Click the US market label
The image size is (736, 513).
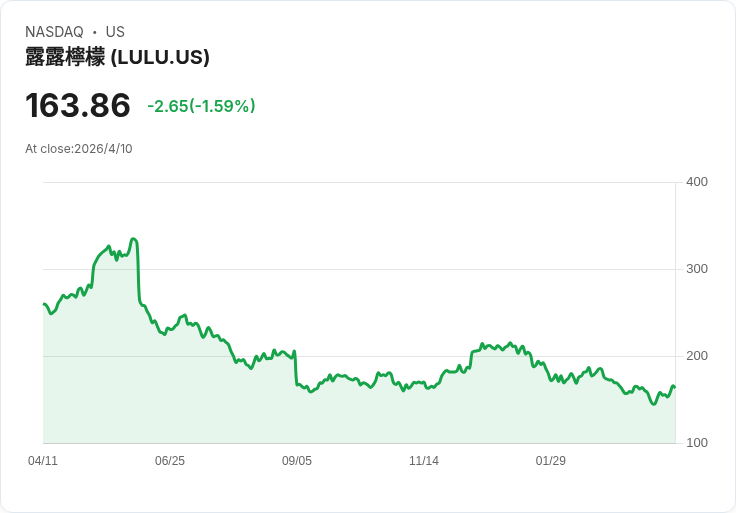tap(115, 32)
